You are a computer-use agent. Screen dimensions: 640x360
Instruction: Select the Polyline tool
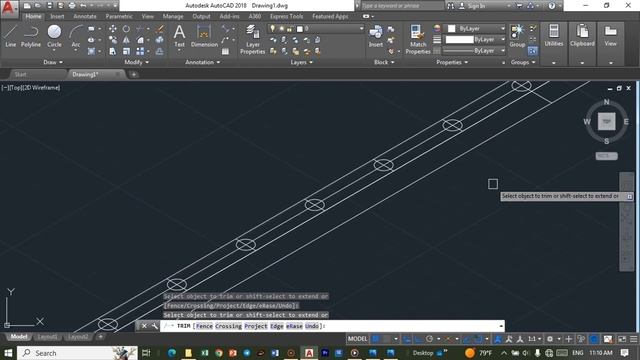(x=31, y=36)
